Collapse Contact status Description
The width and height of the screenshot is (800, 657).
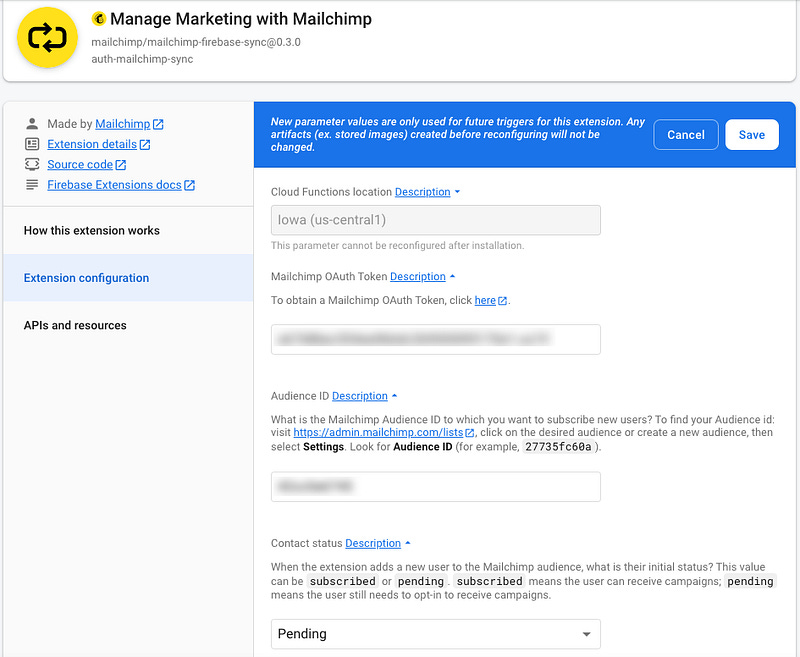click(373, 543)
